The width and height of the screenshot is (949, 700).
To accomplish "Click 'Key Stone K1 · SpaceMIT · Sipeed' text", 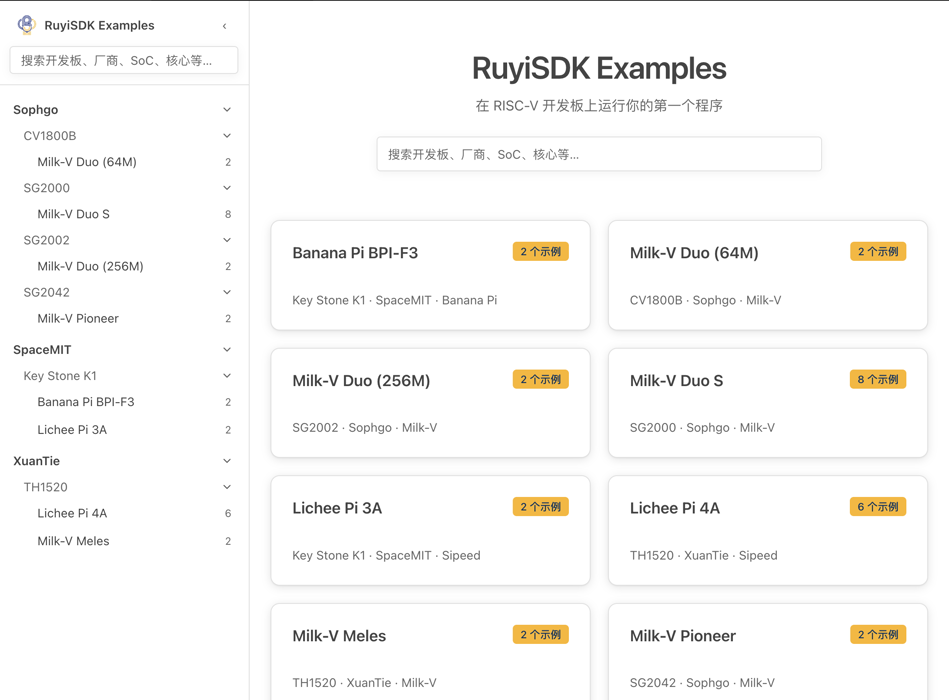I will tap(386, 555).
